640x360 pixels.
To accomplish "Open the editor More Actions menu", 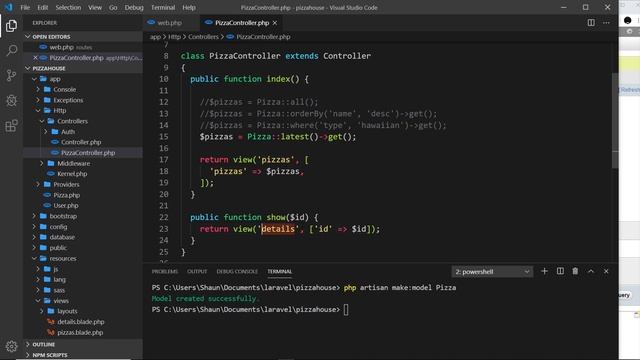I will point(606,23).
